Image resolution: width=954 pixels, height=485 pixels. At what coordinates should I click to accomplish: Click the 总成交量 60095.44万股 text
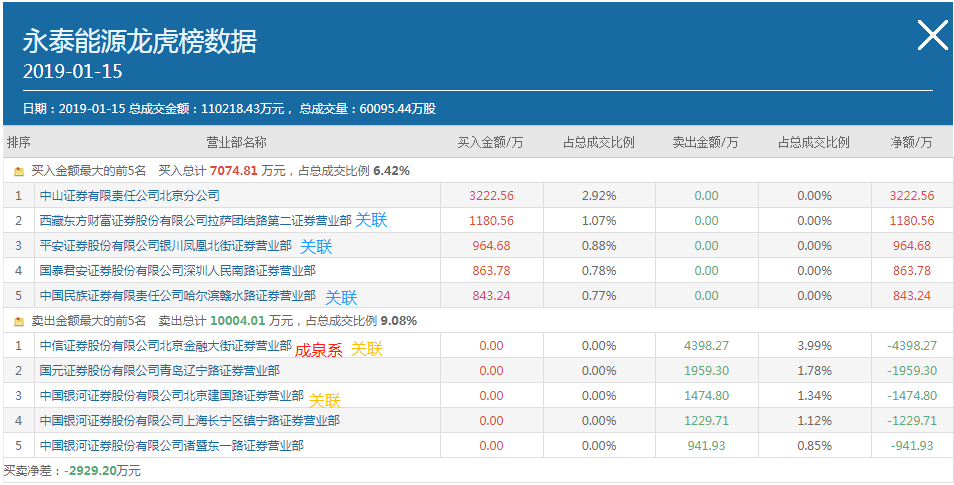coord(367,110)
